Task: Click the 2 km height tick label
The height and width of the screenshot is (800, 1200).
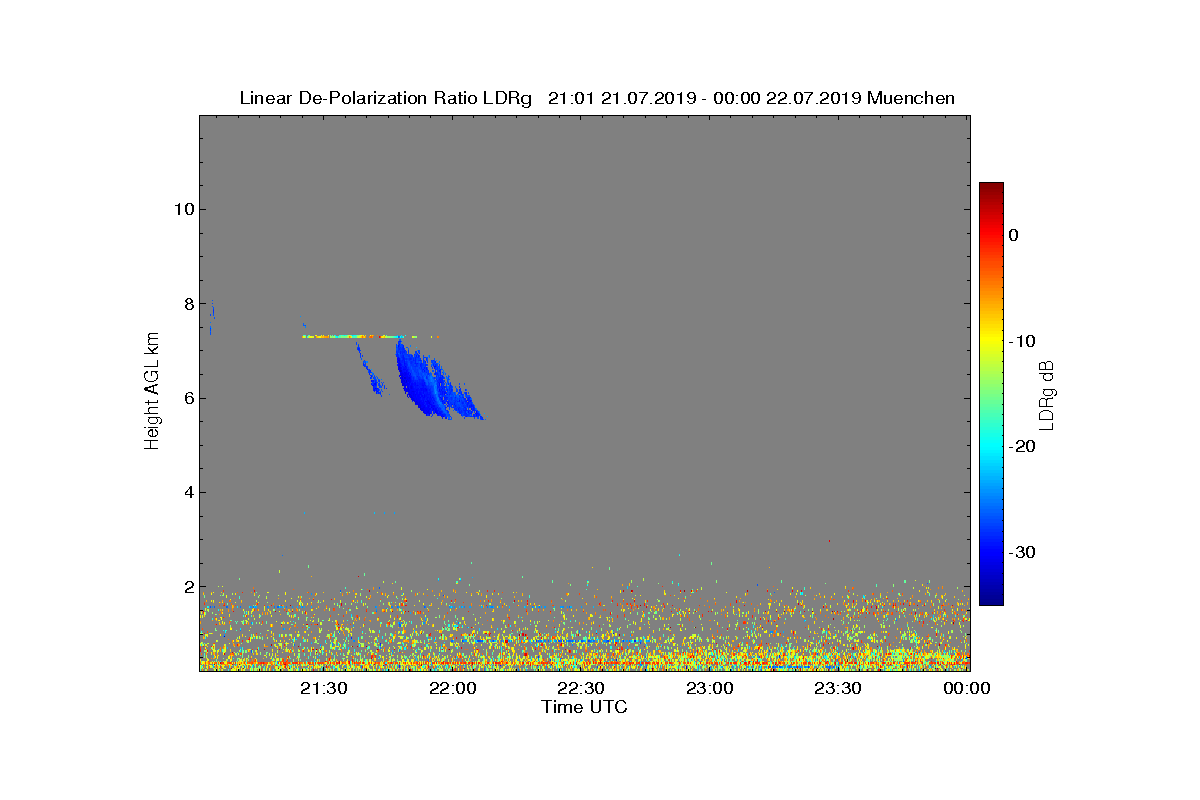Action: [187, 587]
